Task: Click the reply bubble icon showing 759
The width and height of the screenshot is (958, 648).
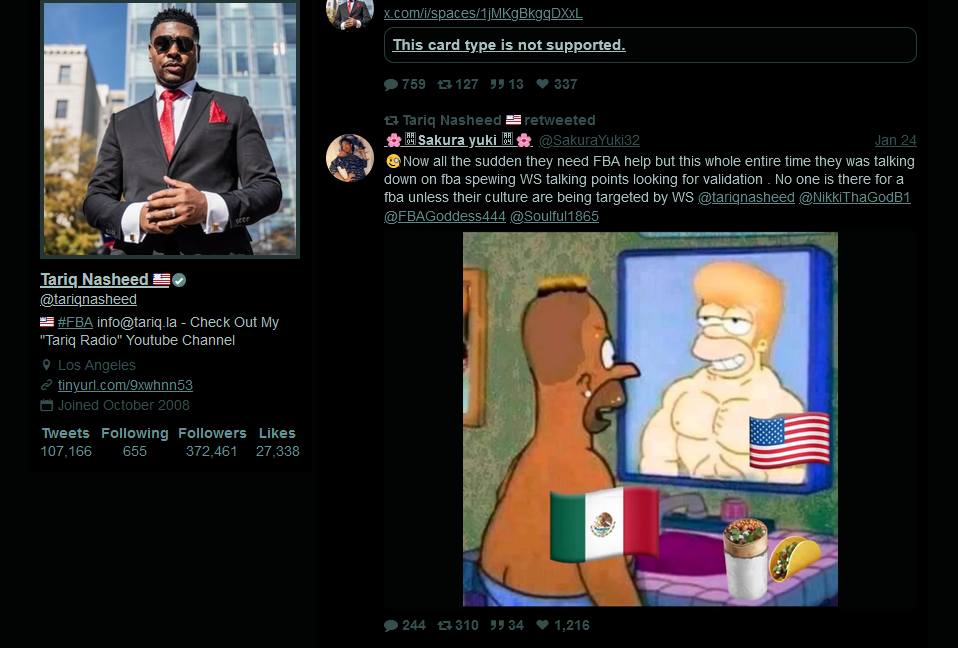Action: 391,84
